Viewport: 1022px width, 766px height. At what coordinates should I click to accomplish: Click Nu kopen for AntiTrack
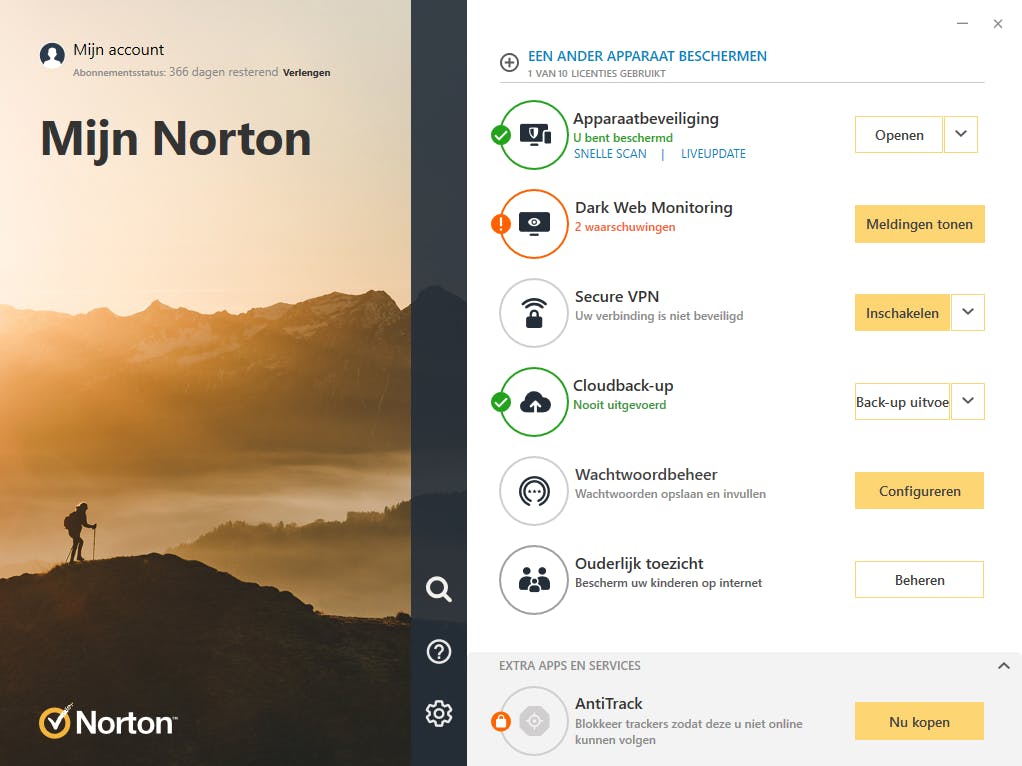tap(919, 722)
